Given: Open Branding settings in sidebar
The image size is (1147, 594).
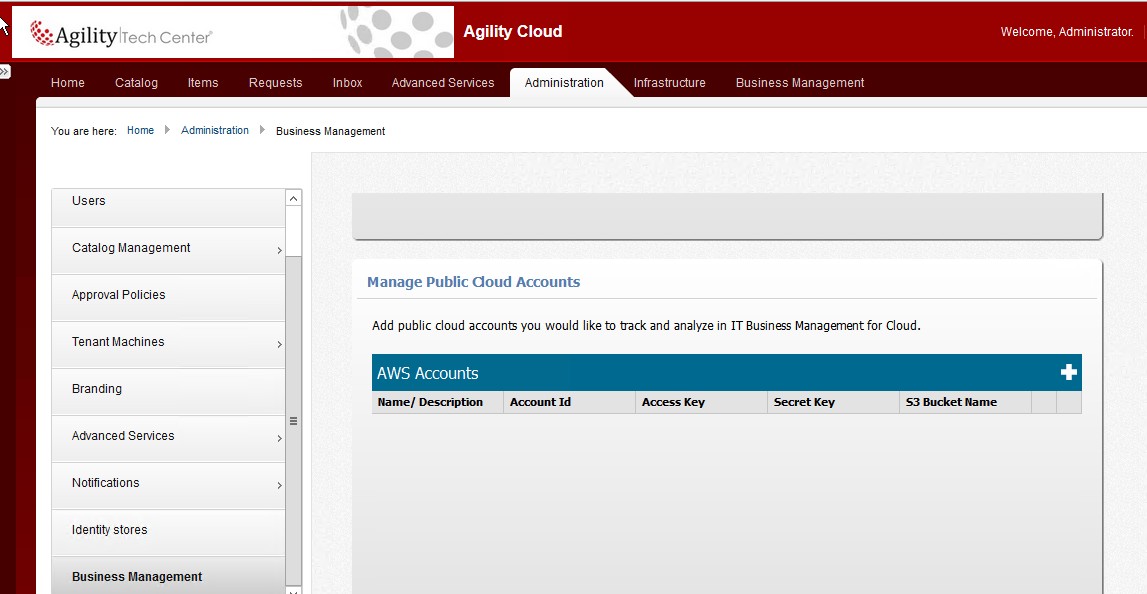Looking at the screenshot, I should 97,389.
